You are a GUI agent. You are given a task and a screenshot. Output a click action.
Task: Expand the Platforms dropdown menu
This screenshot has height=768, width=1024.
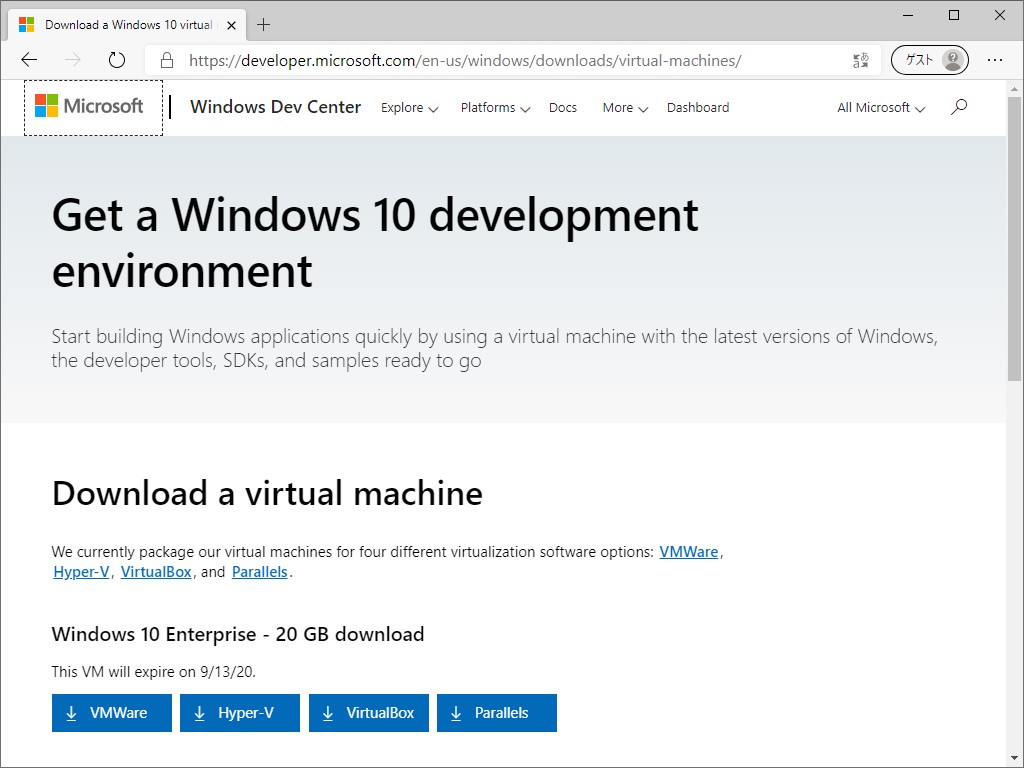[494, 108]
